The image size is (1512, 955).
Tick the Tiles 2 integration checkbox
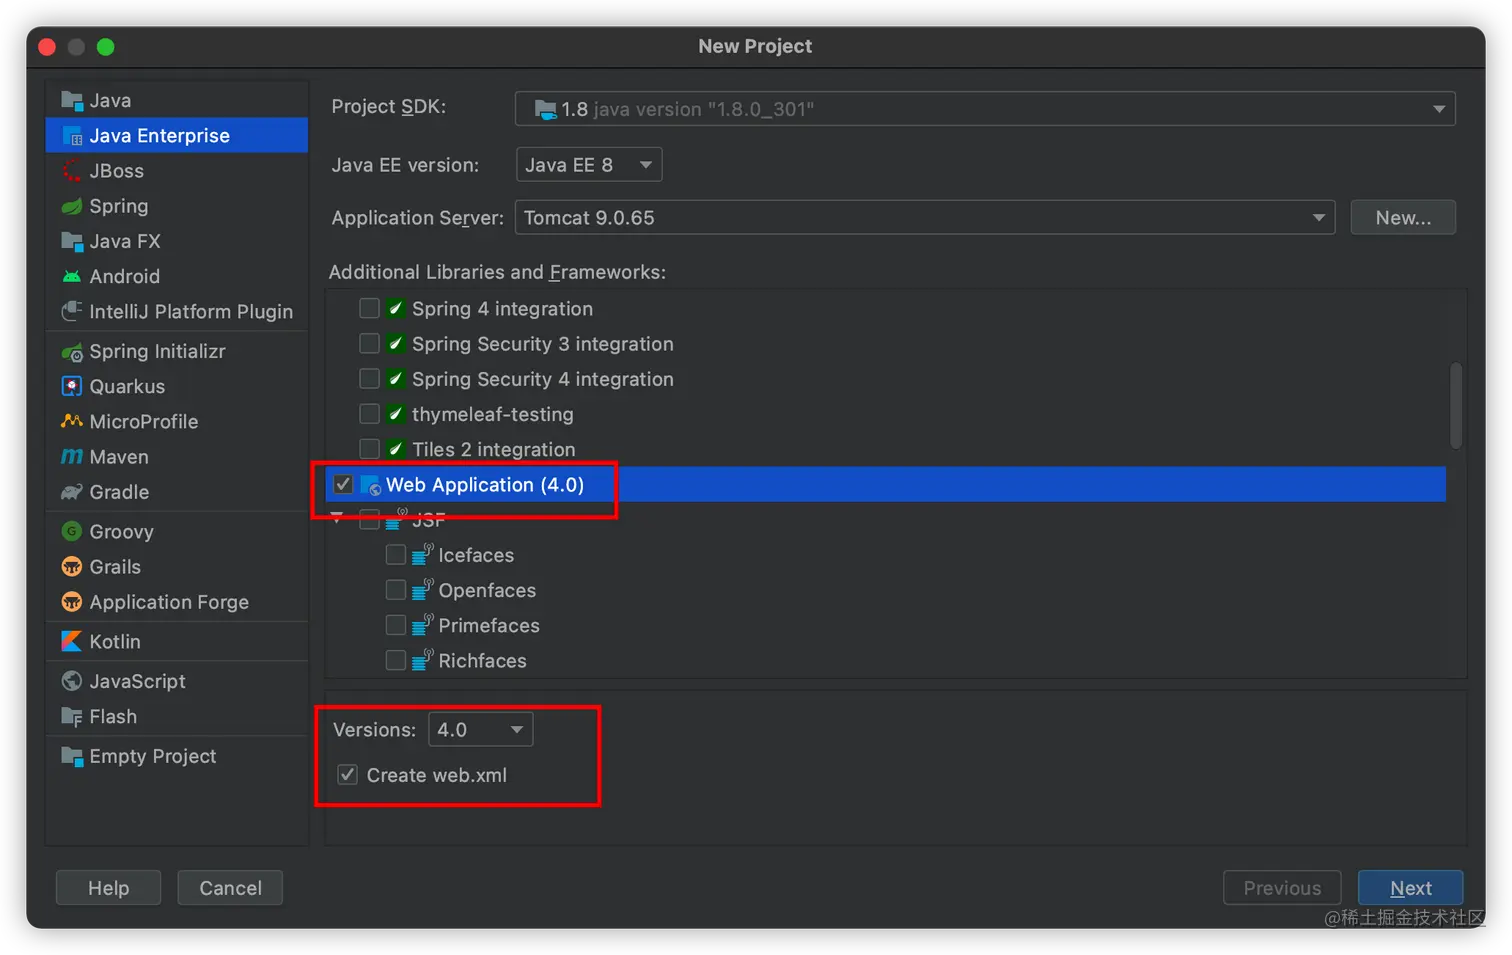pos(369,448)
